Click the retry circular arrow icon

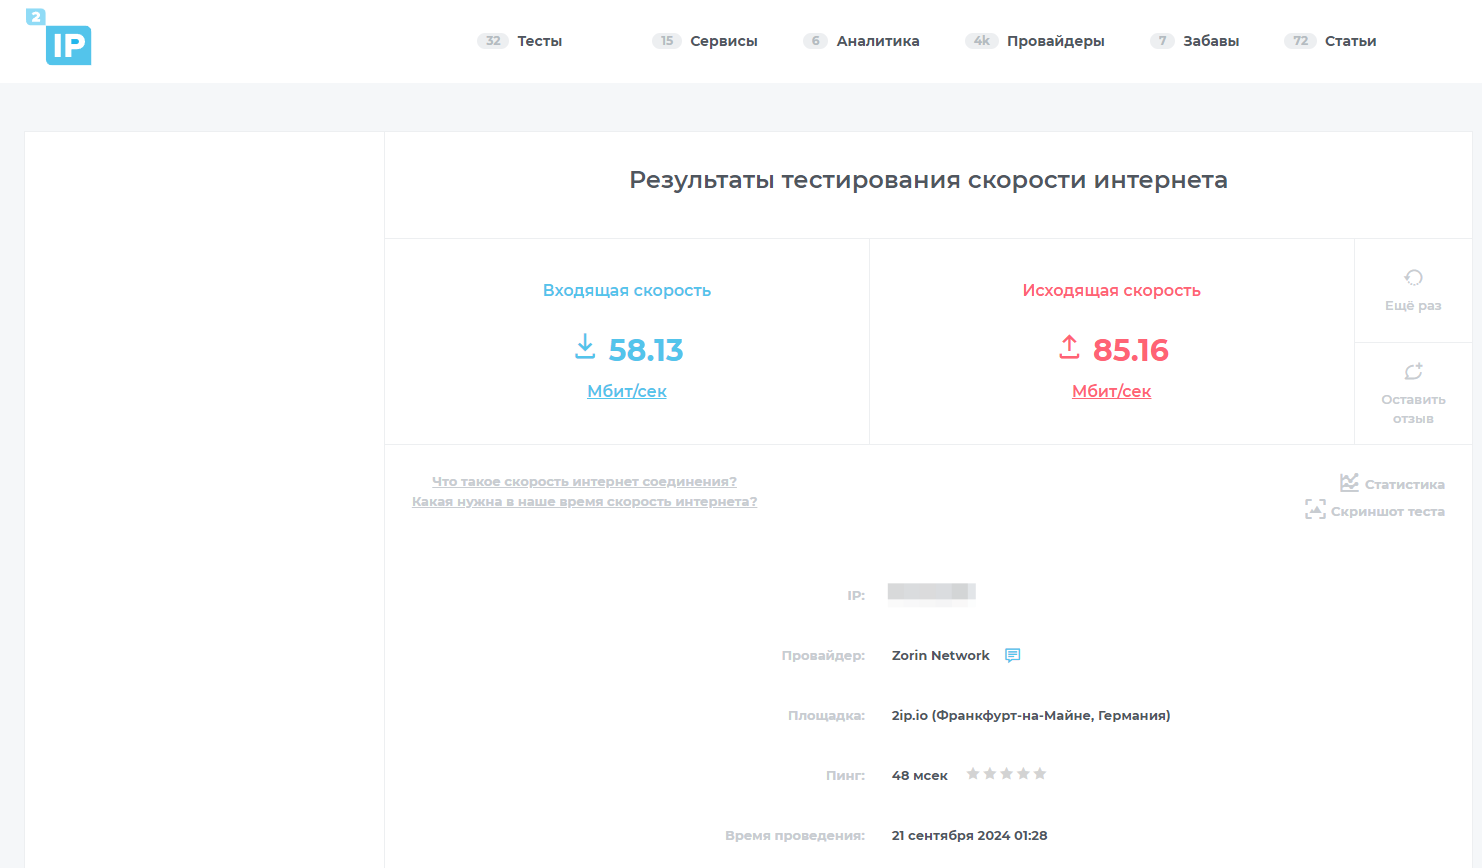1413,278
